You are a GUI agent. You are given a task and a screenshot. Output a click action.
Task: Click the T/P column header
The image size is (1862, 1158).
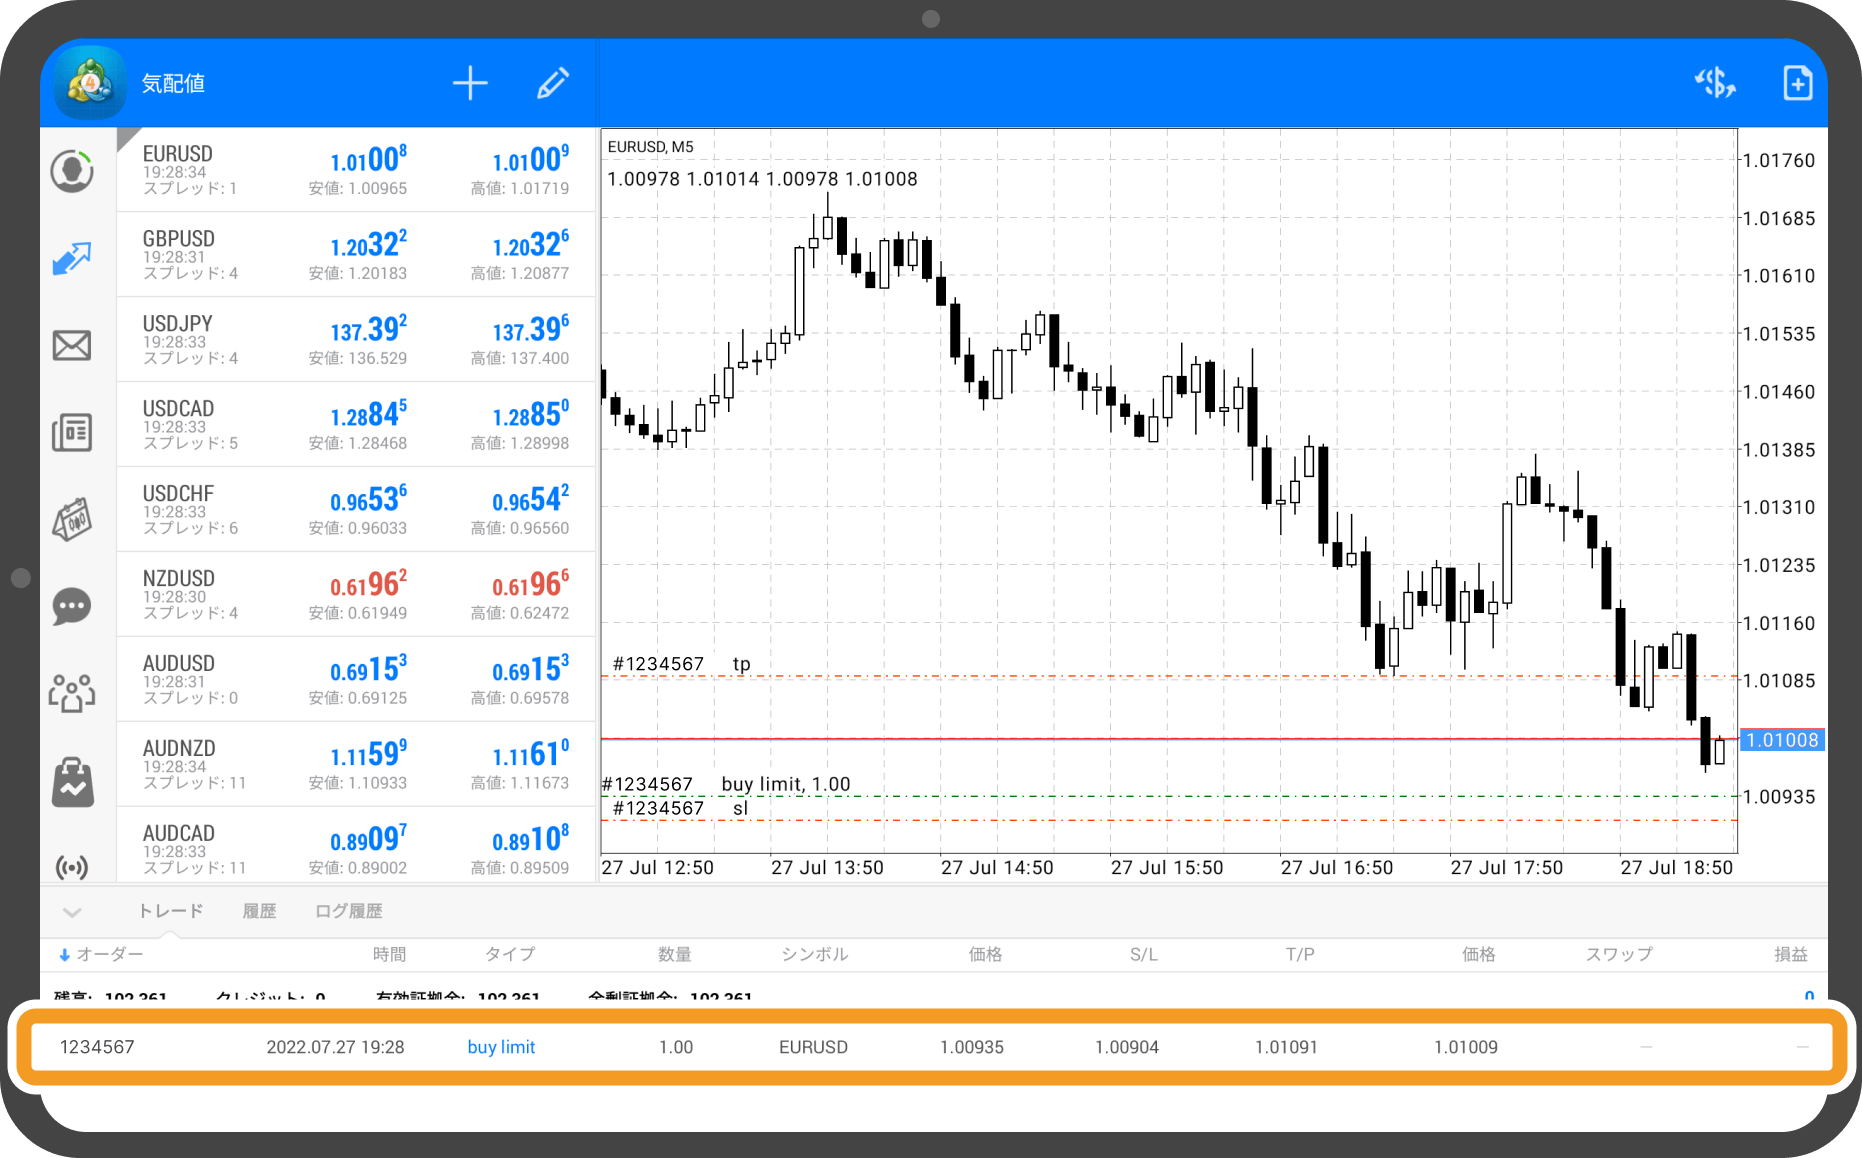pyautogui.click(x=1300, y=954)
